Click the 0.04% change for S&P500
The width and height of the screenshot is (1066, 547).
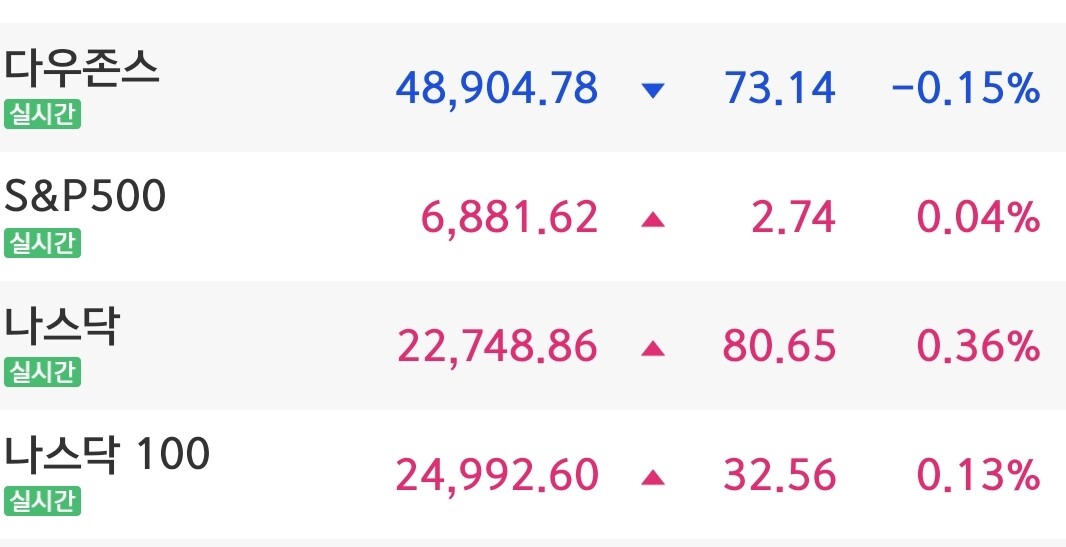click(979, 218)
